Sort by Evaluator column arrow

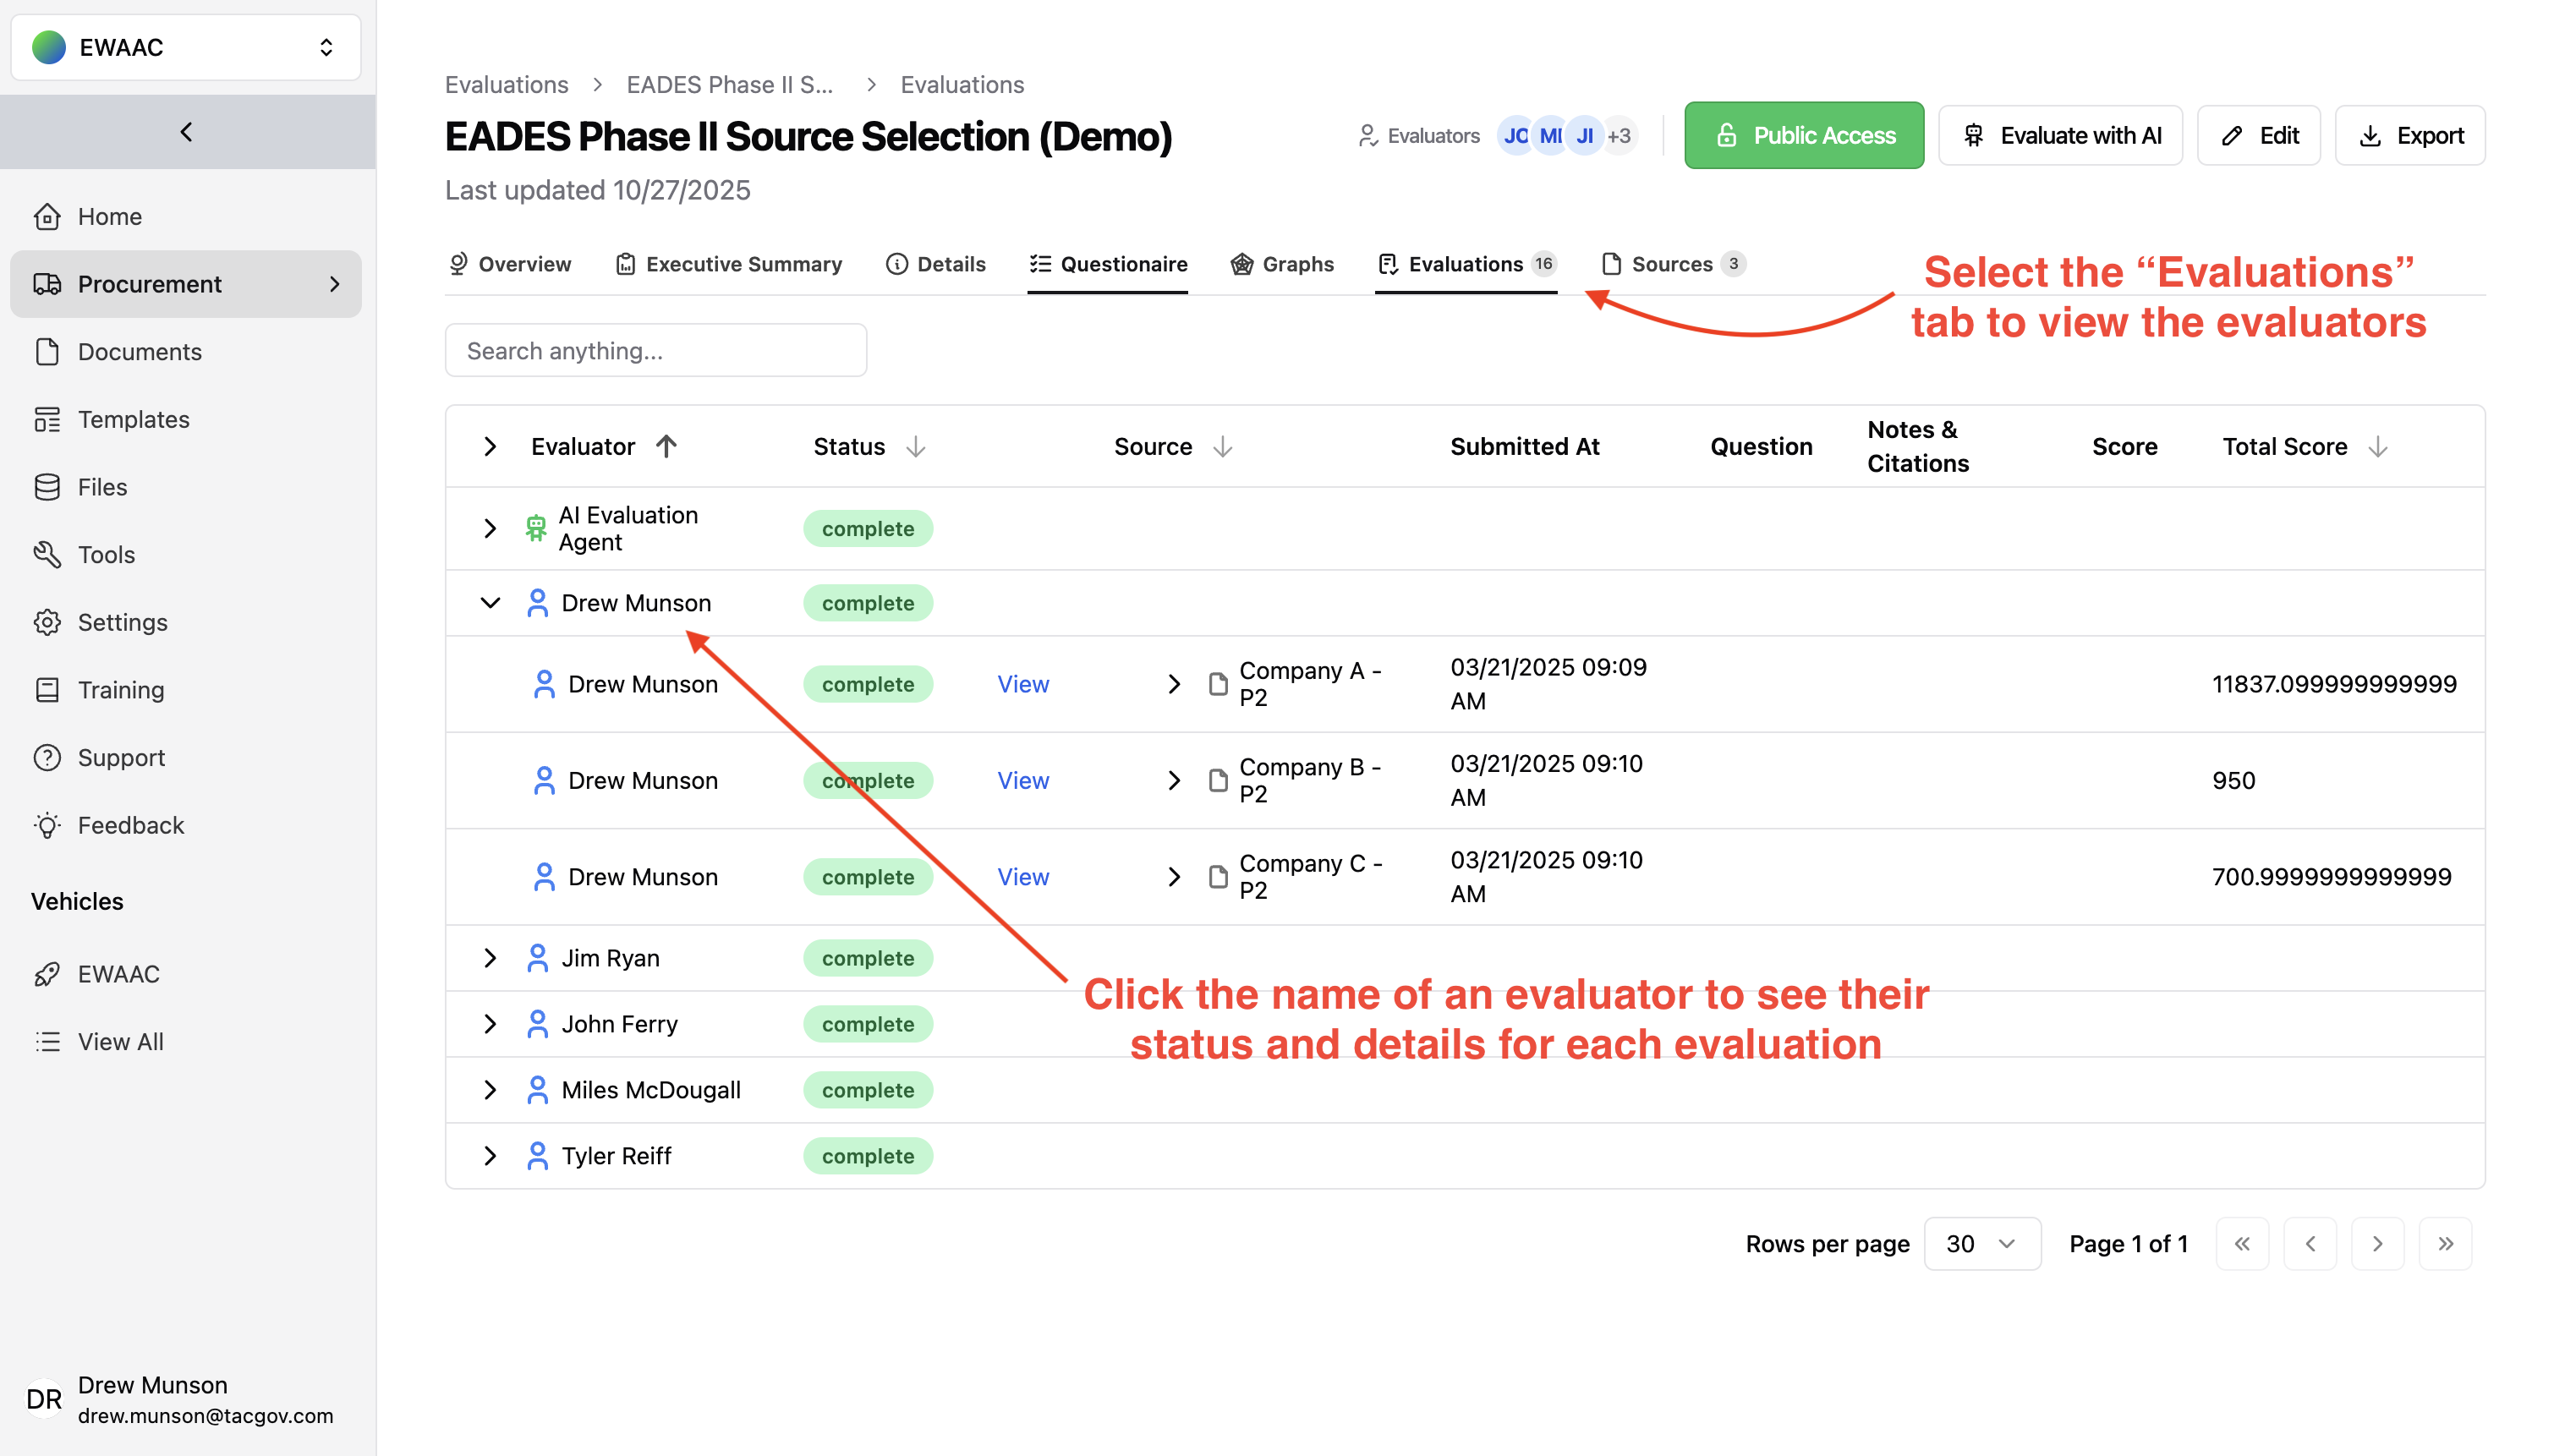(666, 446)
